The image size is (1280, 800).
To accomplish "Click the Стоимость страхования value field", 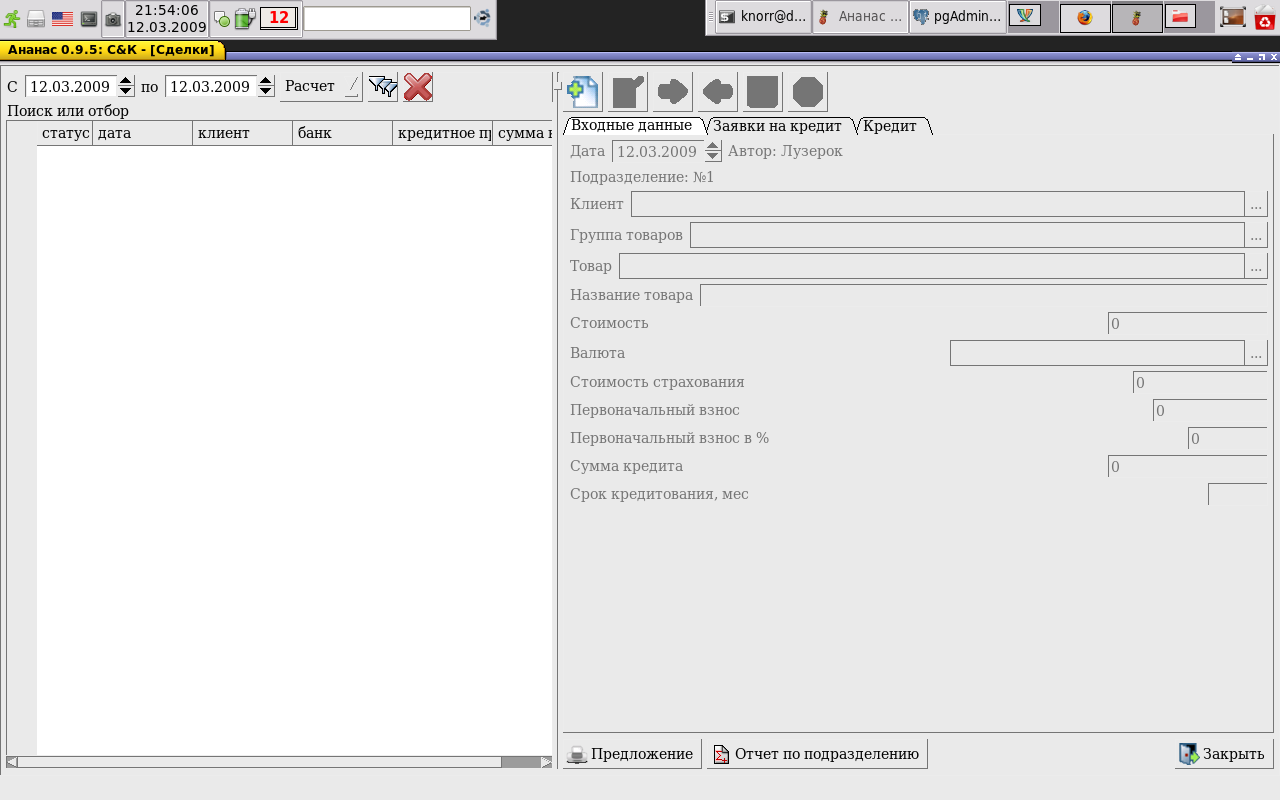I will pyautogui.click(x=1200, y=383).
